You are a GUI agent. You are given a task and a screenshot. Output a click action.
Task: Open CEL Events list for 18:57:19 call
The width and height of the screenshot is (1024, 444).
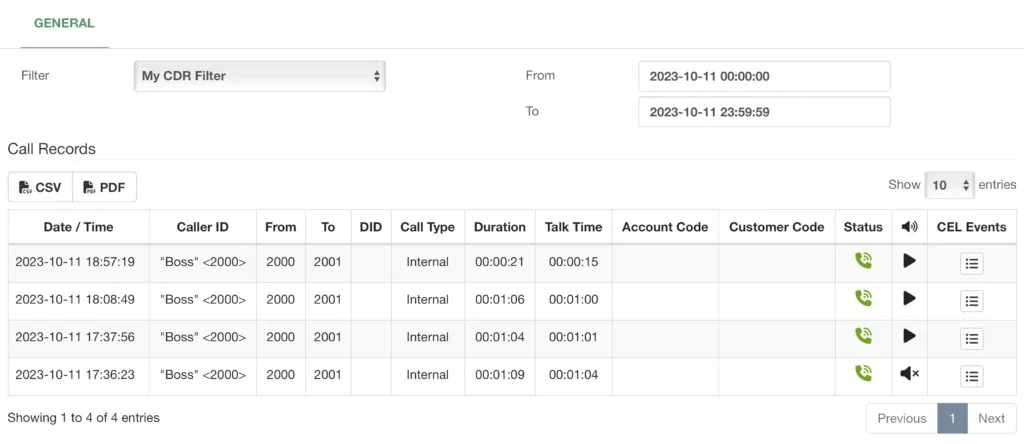click(971, 264)
